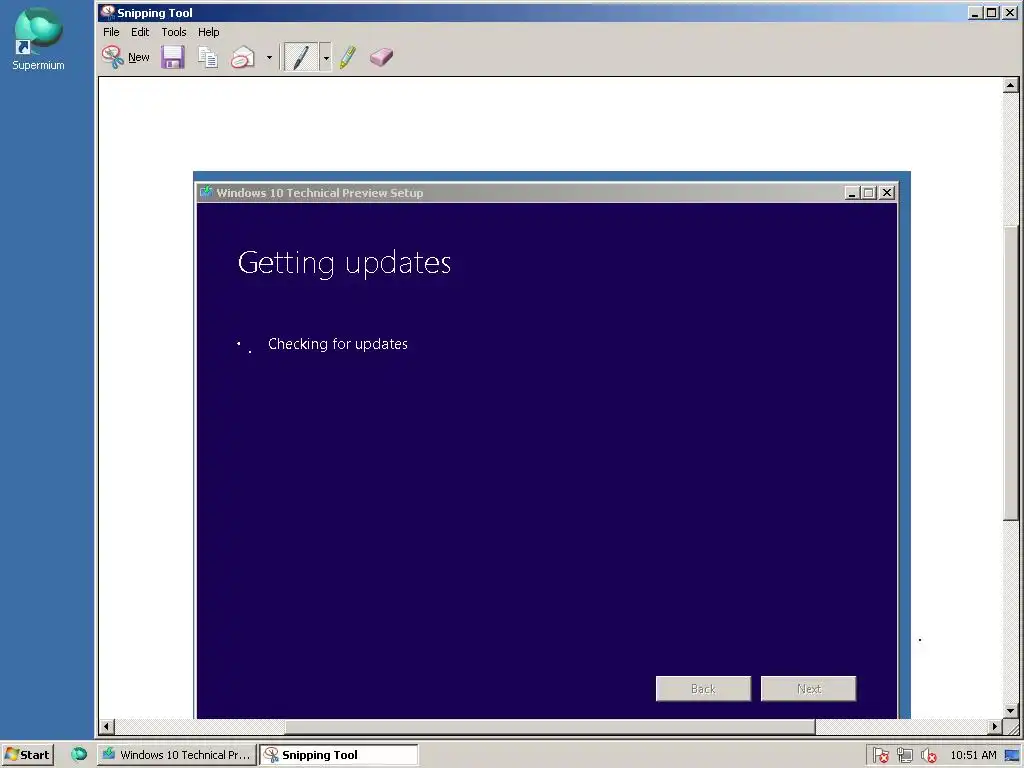This screenshot has height=768, width=1024.
Task: Click the muted volume tray icon
Action: (928, 755)
